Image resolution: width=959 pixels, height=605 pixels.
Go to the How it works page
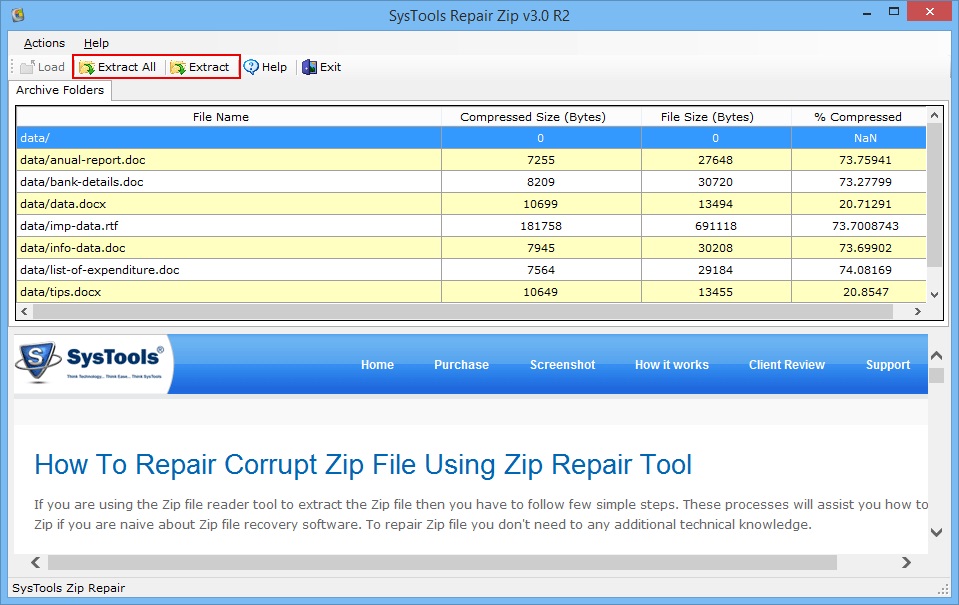671,365
